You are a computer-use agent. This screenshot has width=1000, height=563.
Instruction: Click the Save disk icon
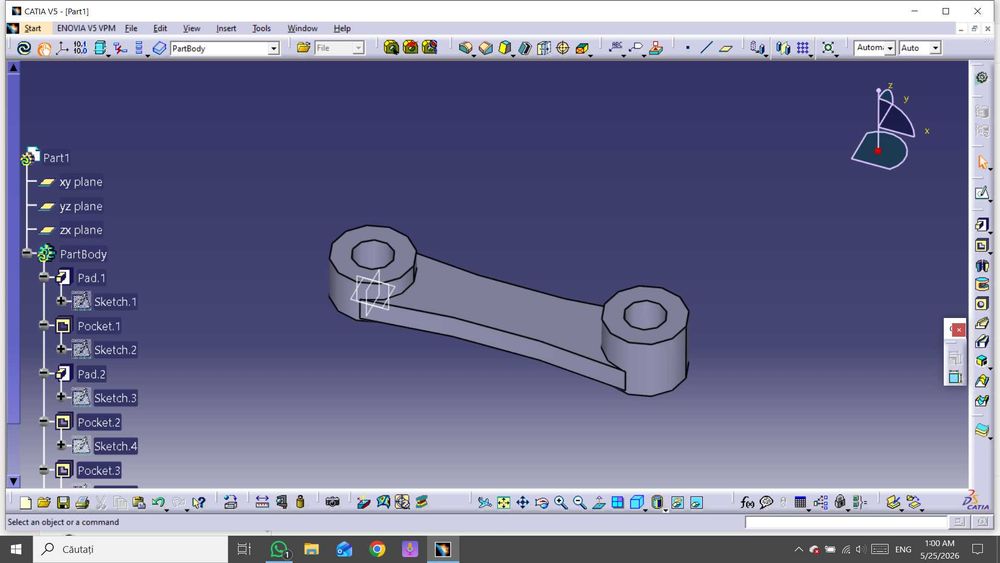tap(62, 502)
